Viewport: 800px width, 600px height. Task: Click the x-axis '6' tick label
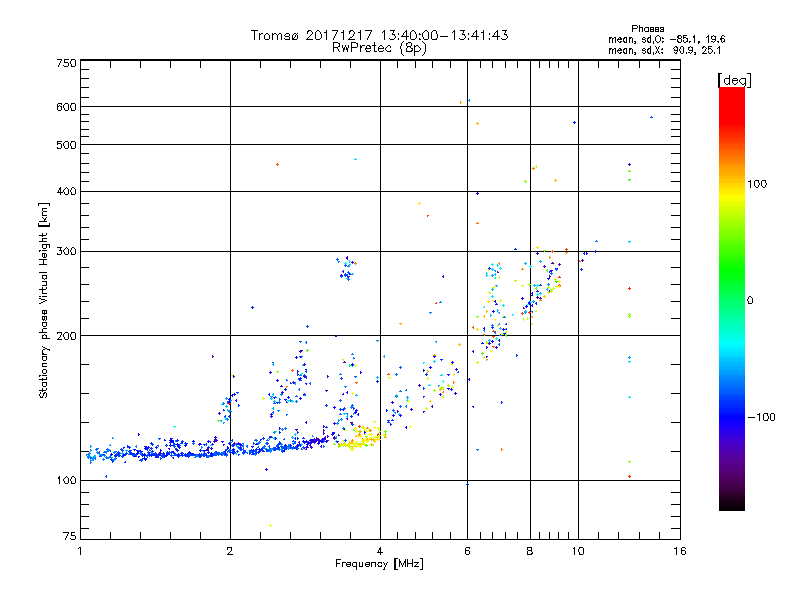pos(467,551)
